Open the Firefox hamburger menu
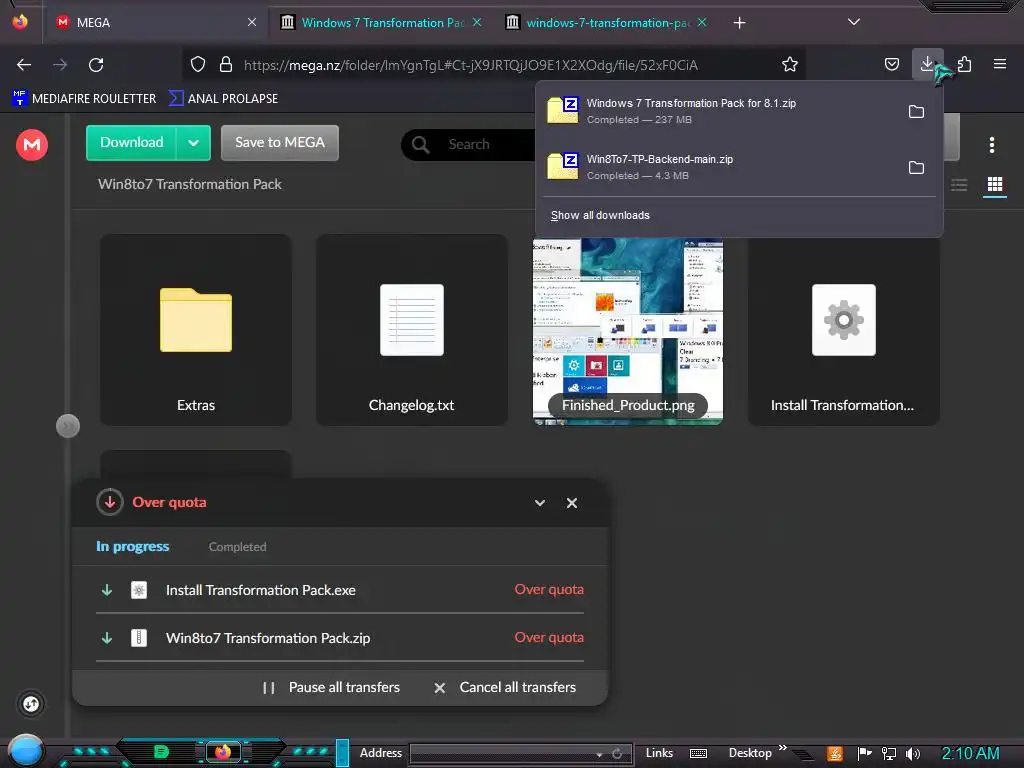Image resolution: width=1024 pixels, height=768 pixels. 999,64
